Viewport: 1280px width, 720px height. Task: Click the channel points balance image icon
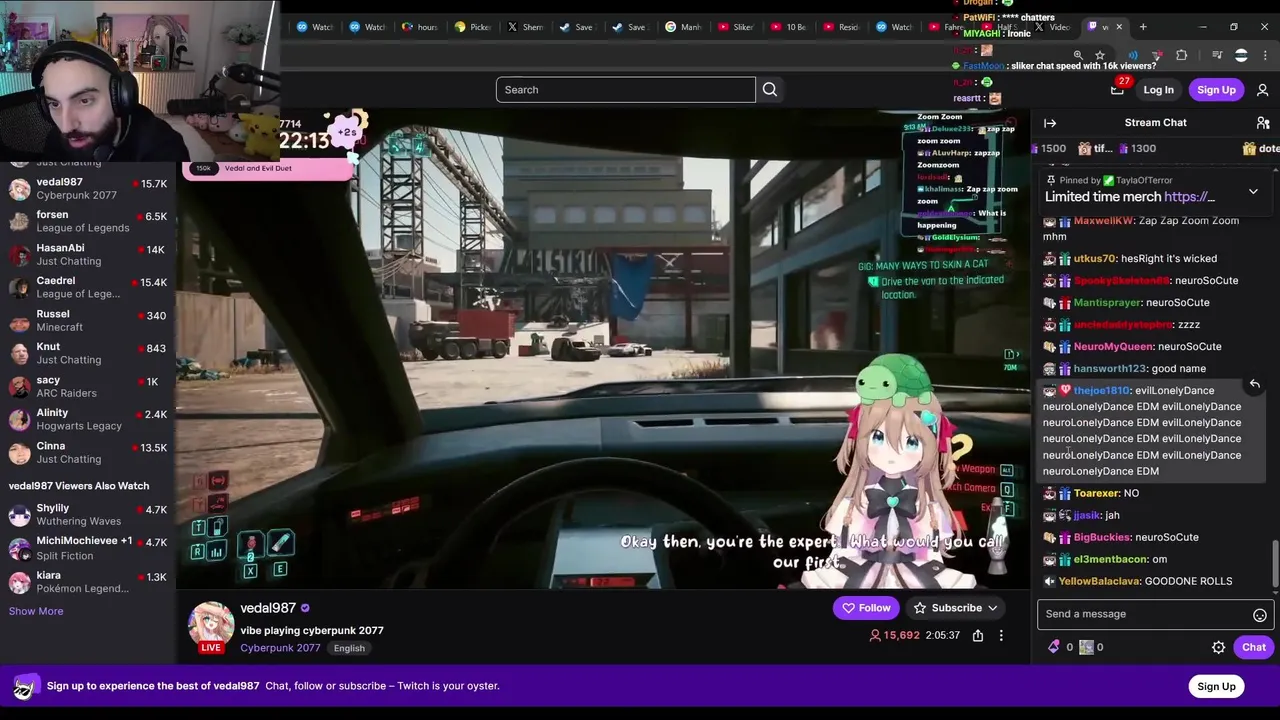point(1086,647)
